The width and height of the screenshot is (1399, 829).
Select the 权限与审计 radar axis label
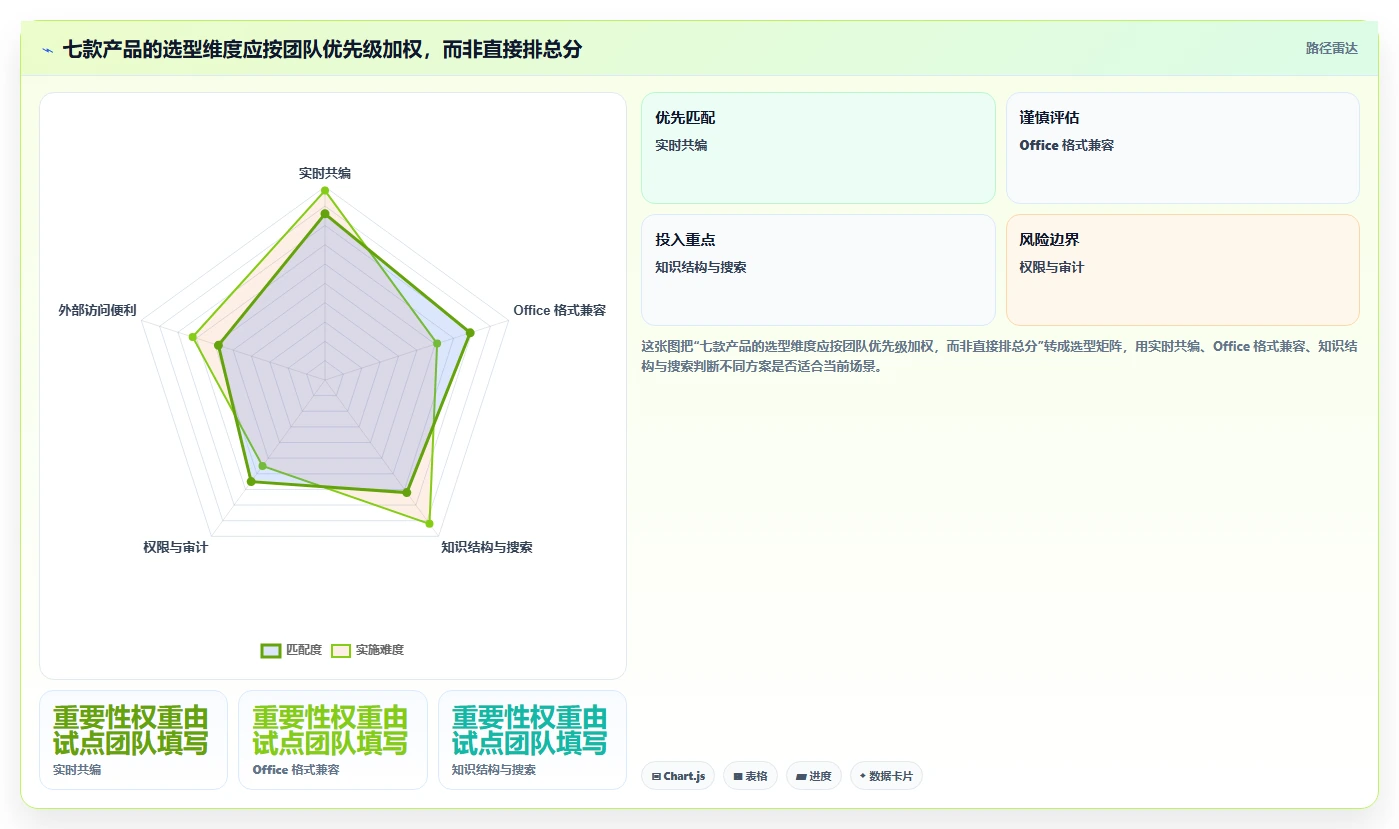click(x=175, y=547)
